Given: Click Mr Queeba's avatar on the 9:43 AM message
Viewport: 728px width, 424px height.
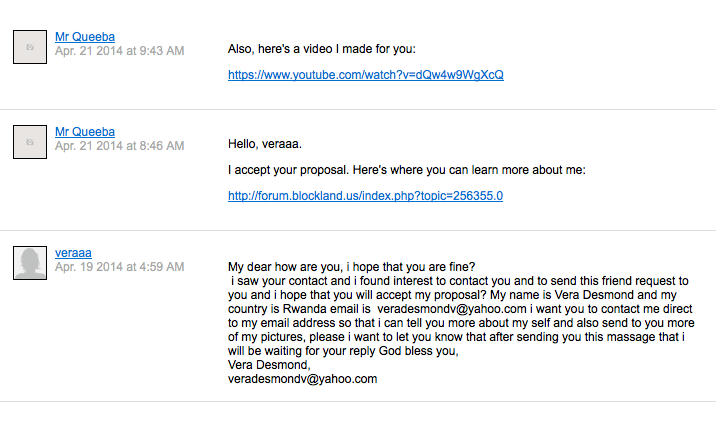Looking at the screenshot, I should (30, 47).
